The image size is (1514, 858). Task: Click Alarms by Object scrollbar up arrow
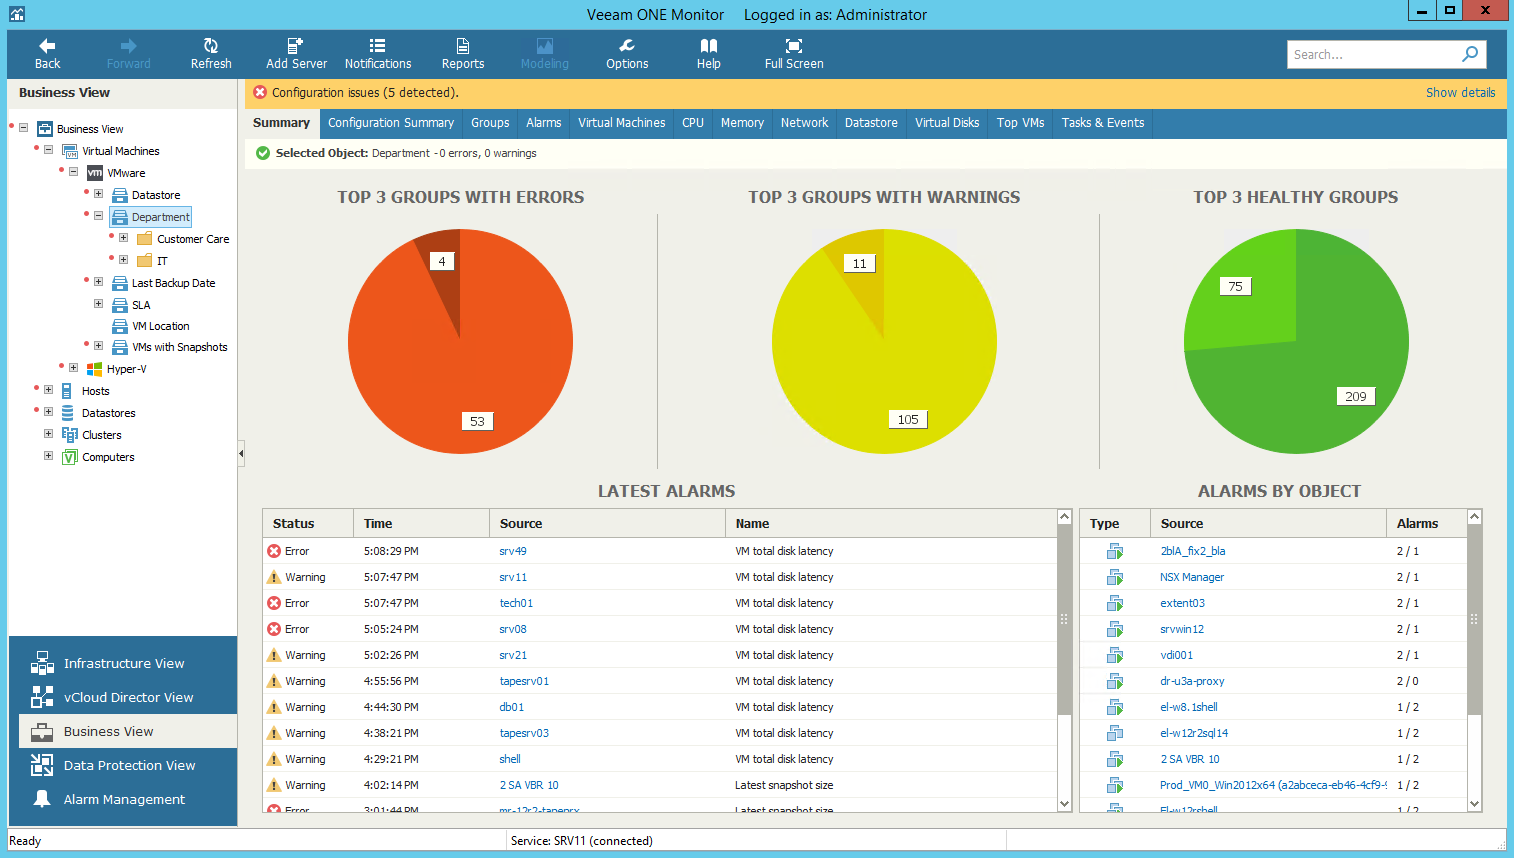[x=1474, y=517]
